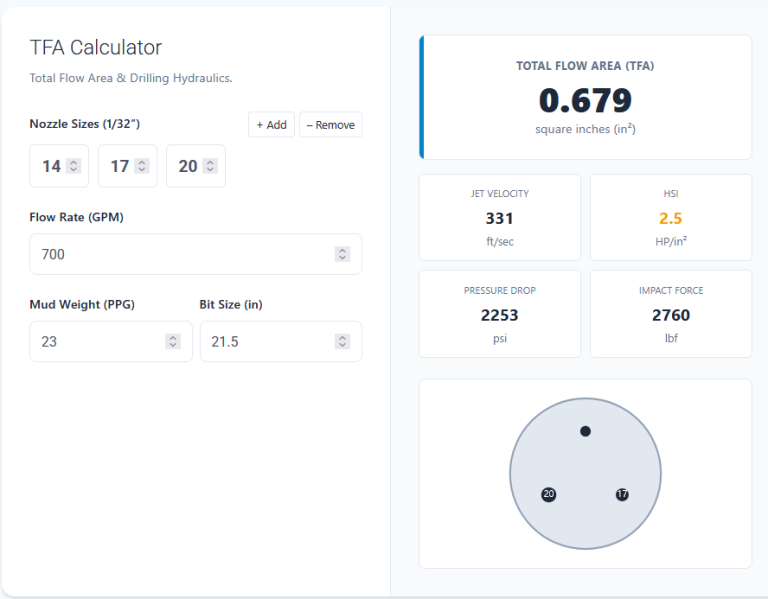Click the stepper arrows on nozzle 14
This screenshot has width=768, height=599.
74,166
